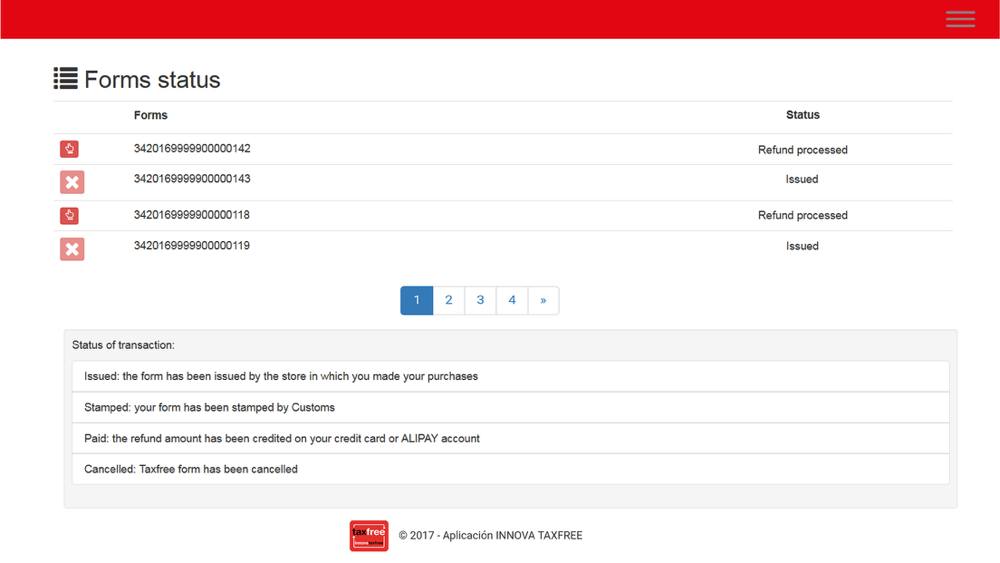Go to page 3 of forms
Image resolution: width=1000 pixels, height=563 pixels.
(480, 300)
